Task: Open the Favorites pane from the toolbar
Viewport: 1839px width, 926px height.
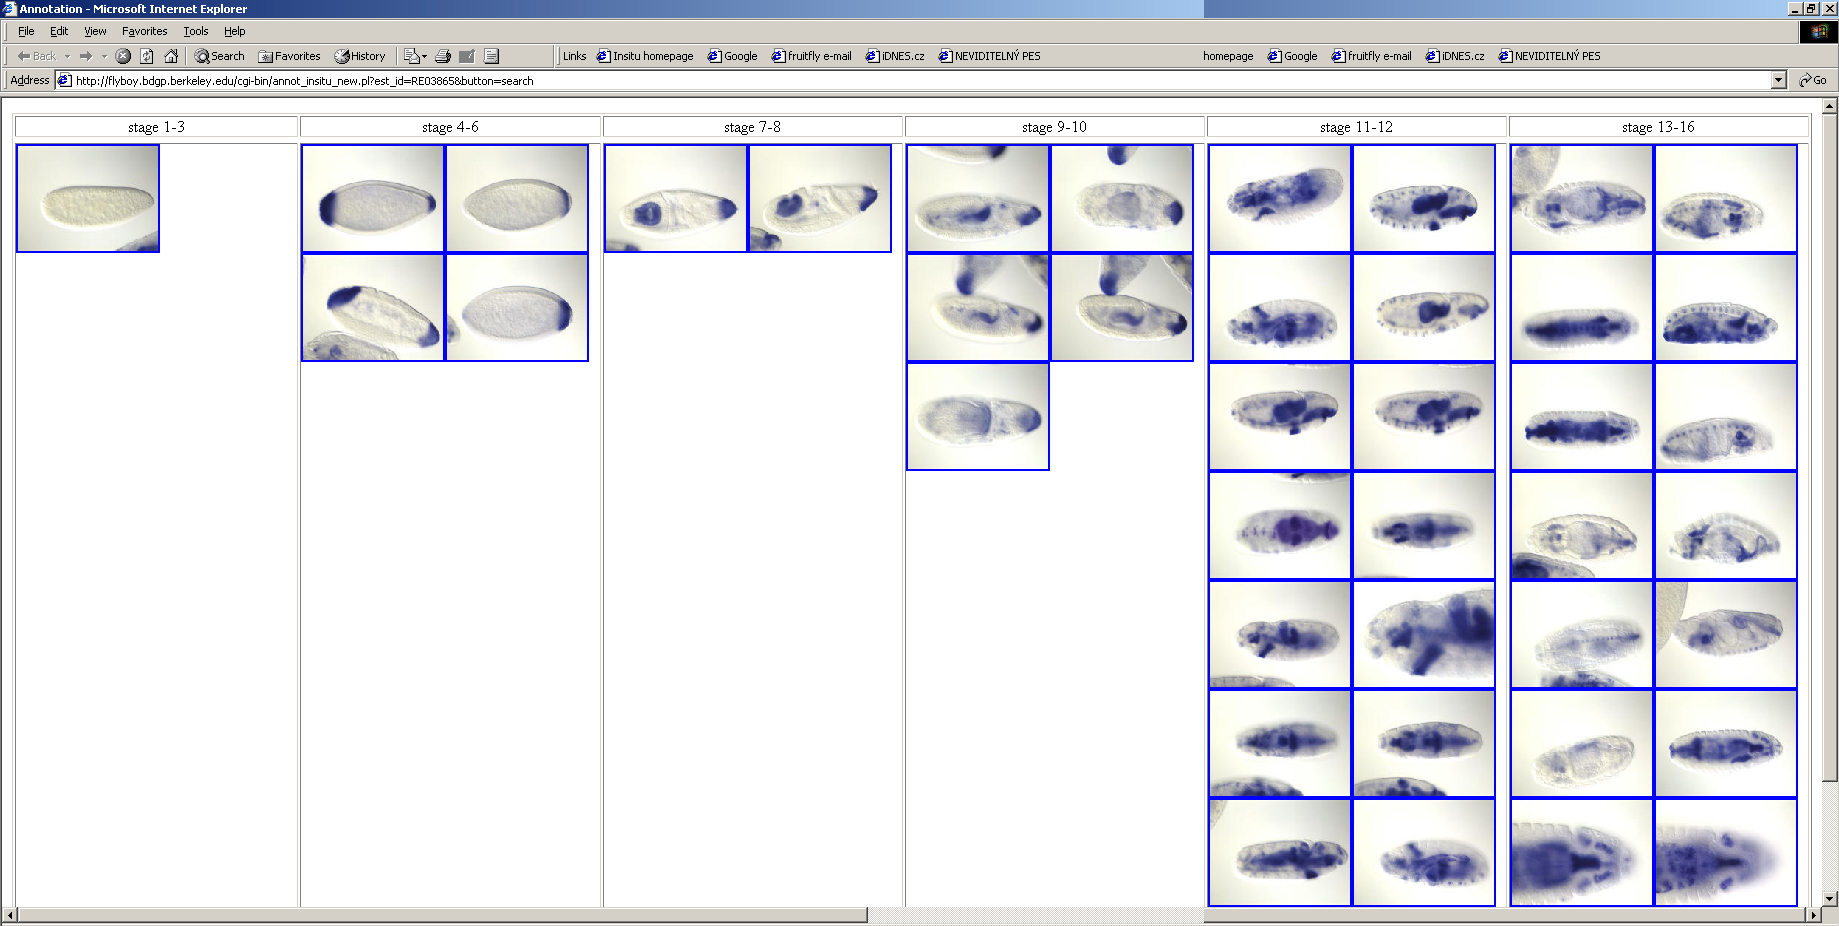Action: tap(289, 56)
